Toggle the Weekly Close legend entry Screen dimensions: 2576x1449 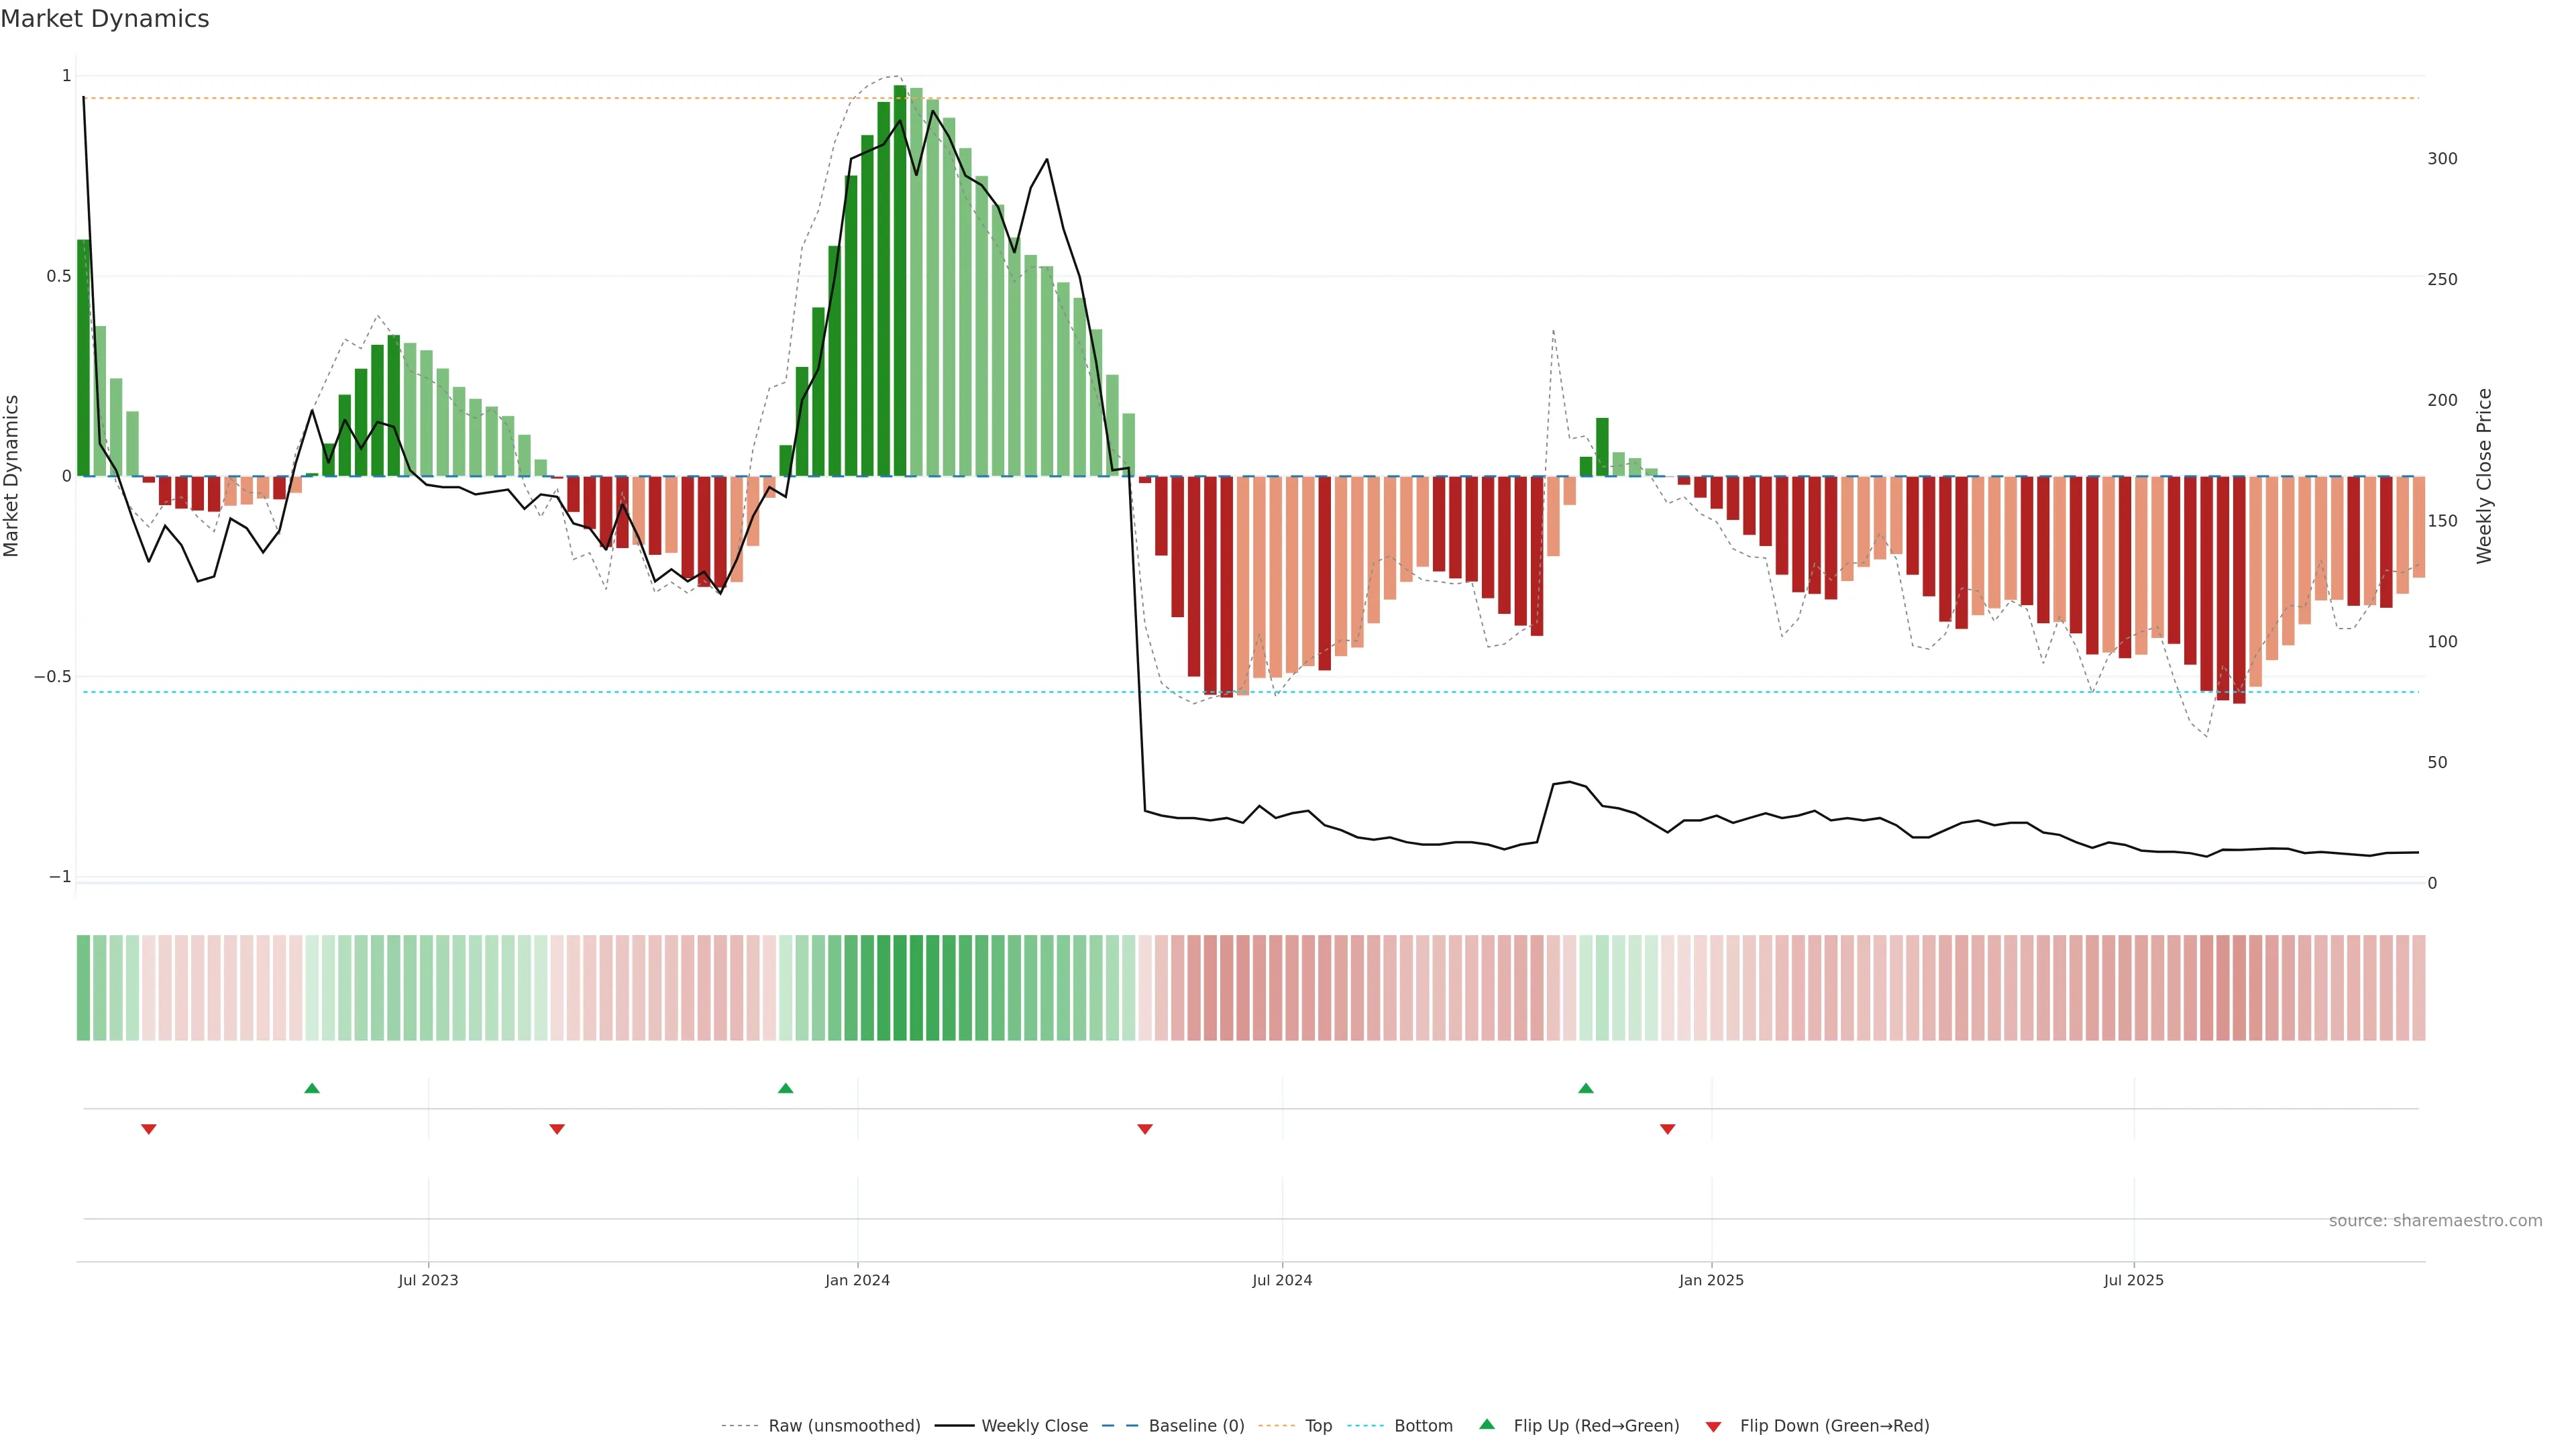(x=1034, y=1426)
